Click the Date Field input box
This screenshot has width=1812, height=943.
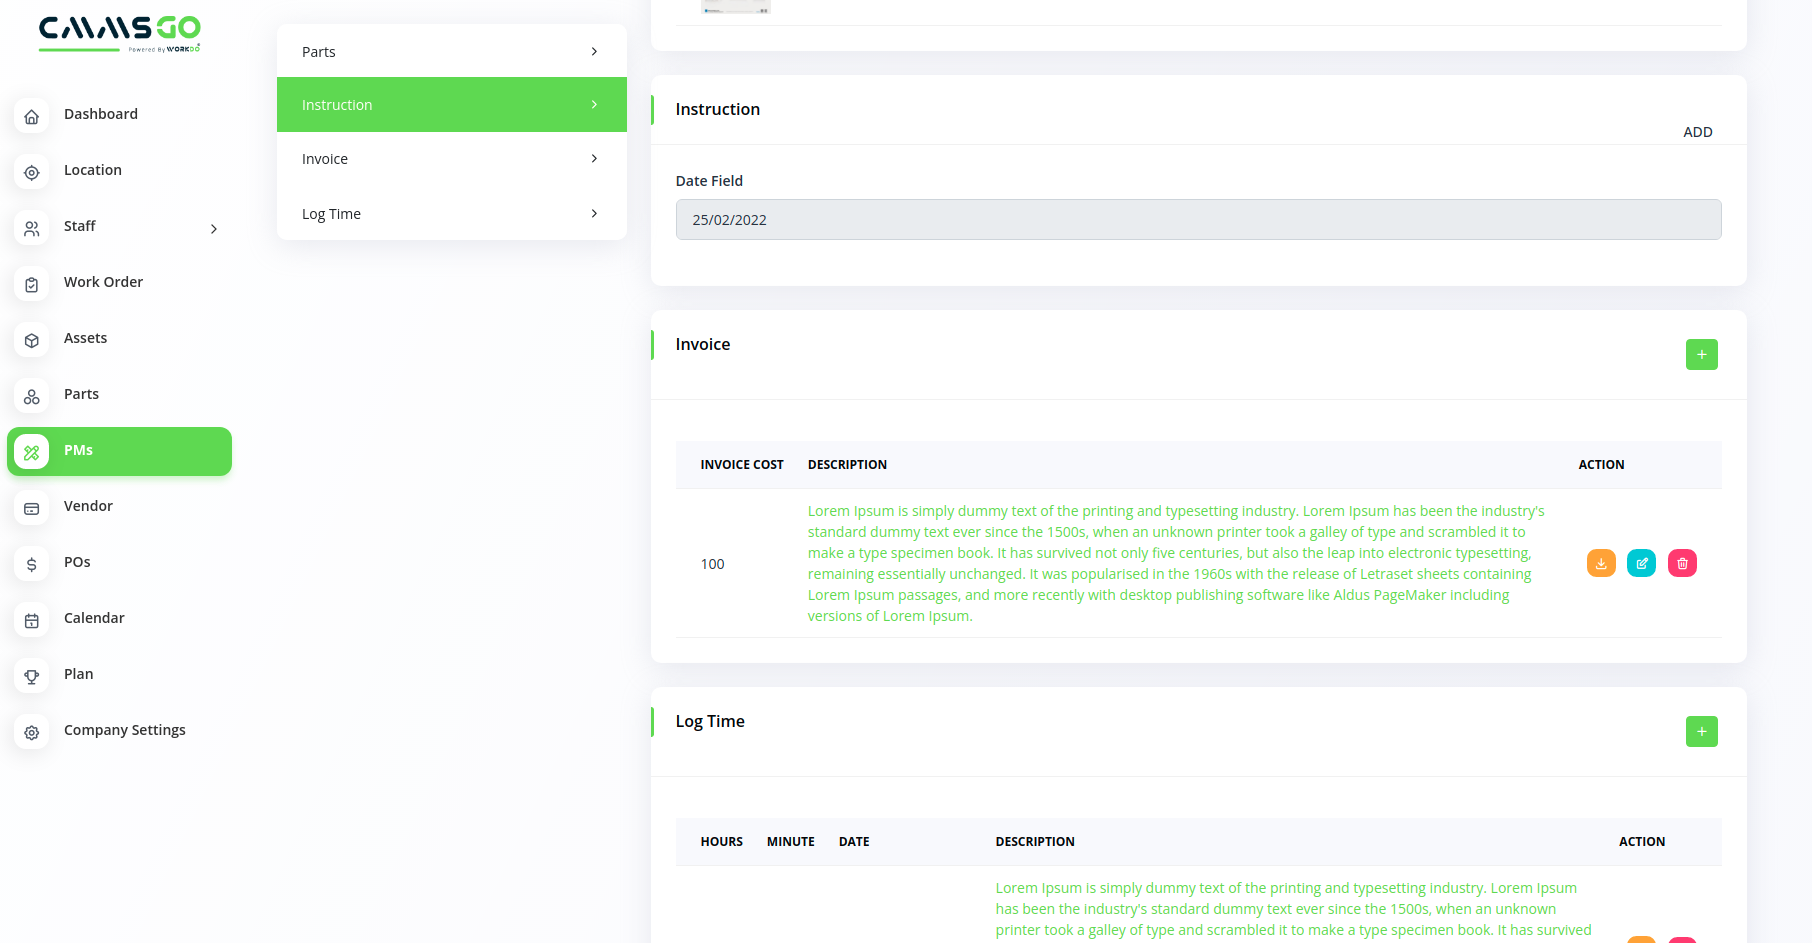click(1198, 219)
